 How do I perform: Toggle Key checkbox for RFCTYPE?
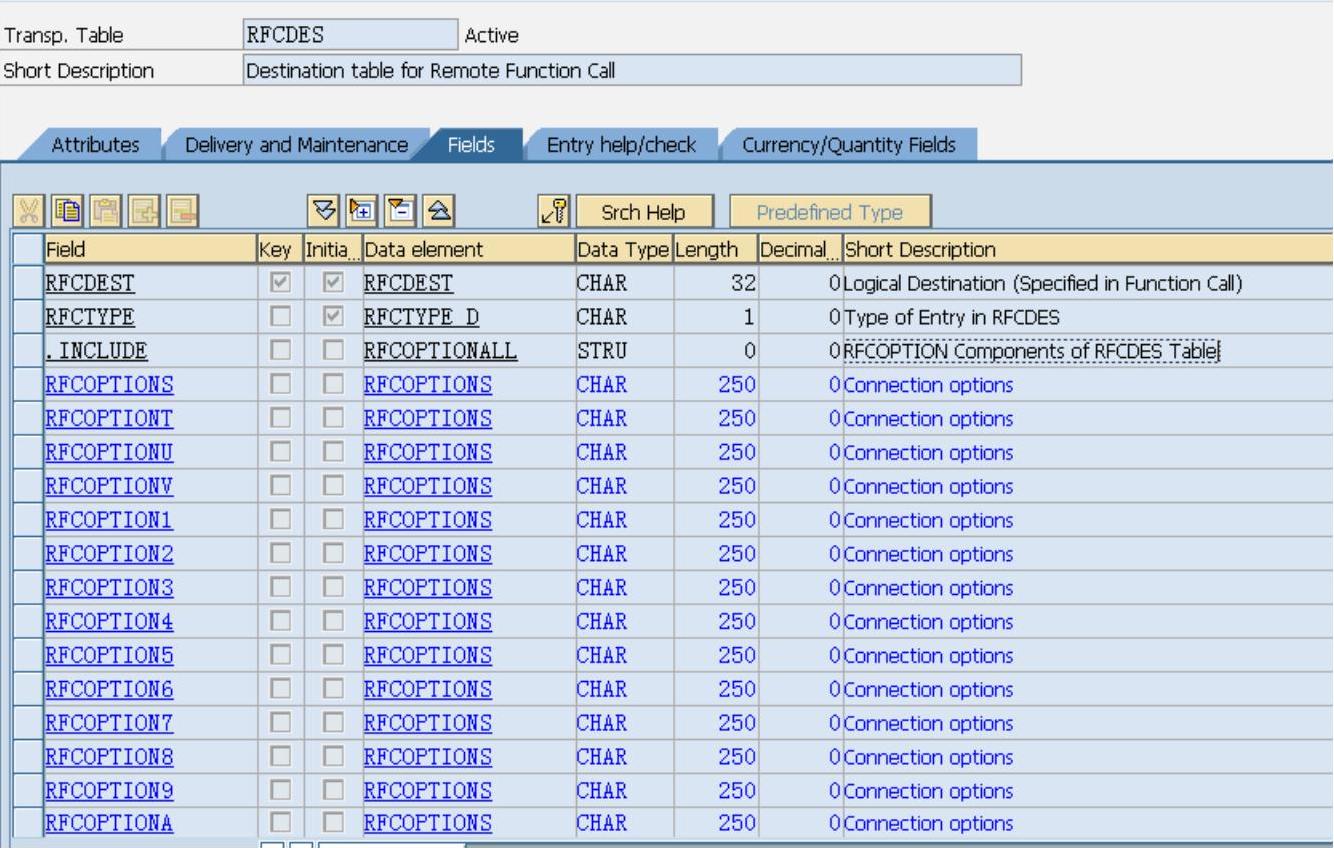point(281,317)
